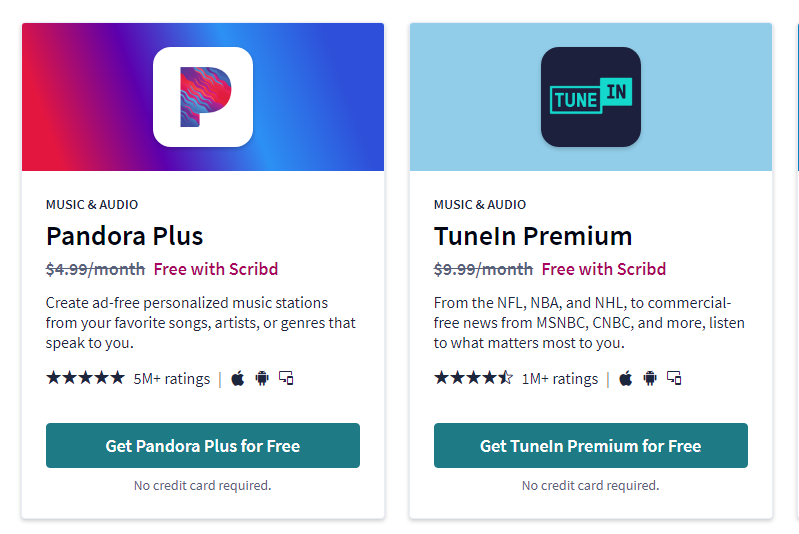This screenshot has width=799, height=534.
Task: Click the Android icon under TuneIn Premium
Action: [650, 378]
